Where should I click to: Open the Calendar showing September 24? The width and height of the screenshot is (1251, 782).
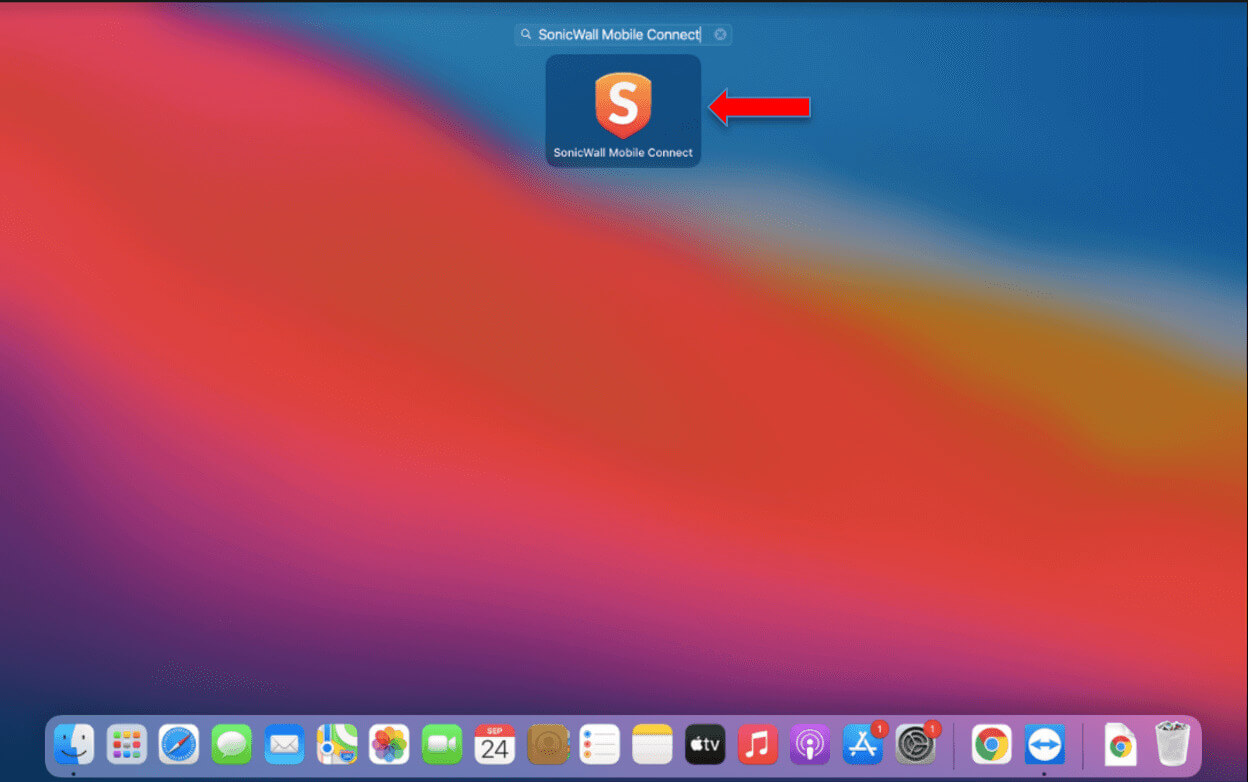(x=494, y=744)
